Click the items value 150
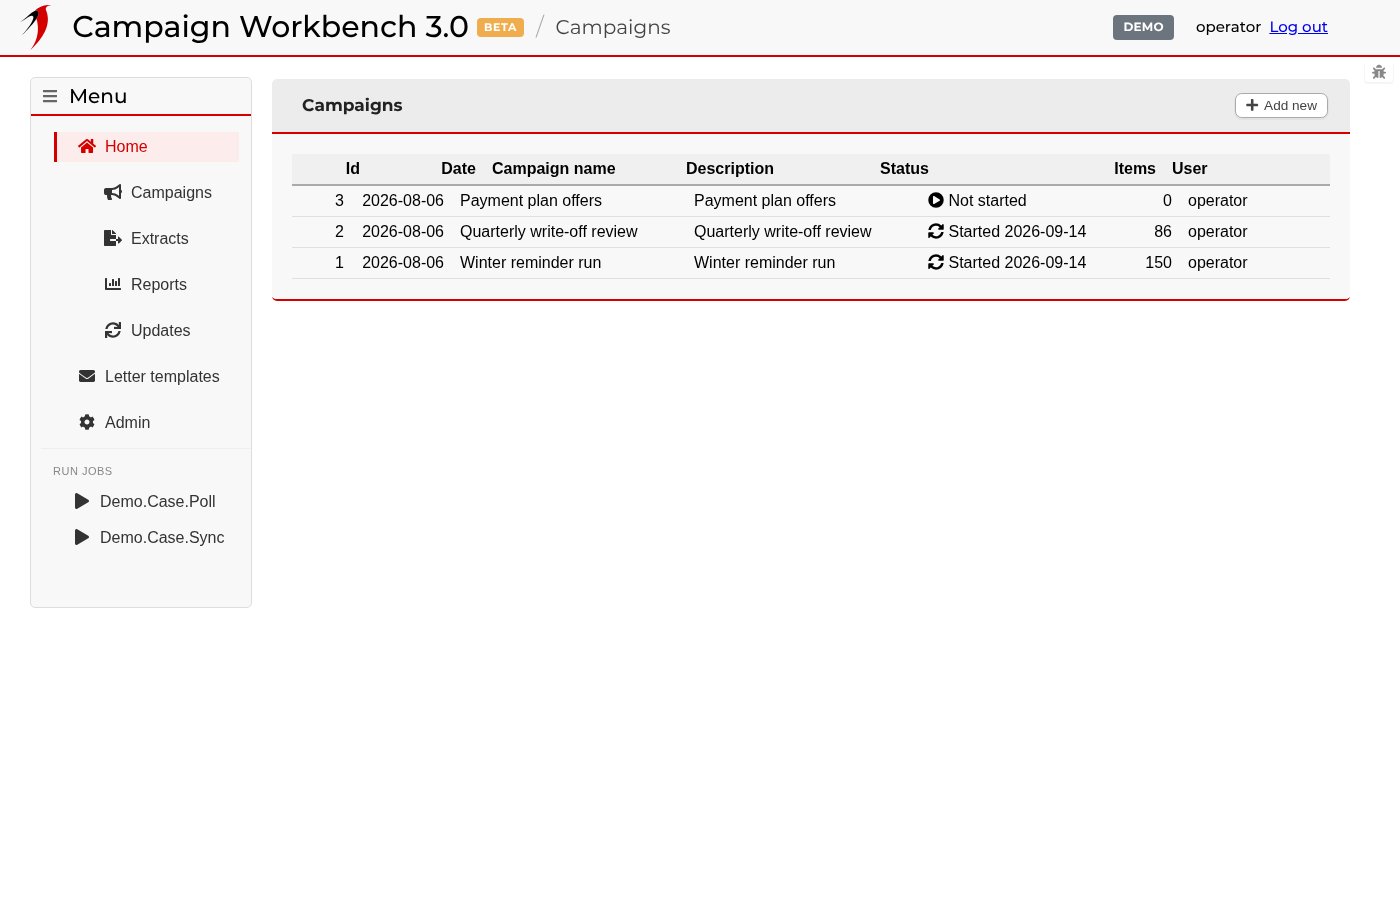The image size is (1400, 900). point(1158,262)
